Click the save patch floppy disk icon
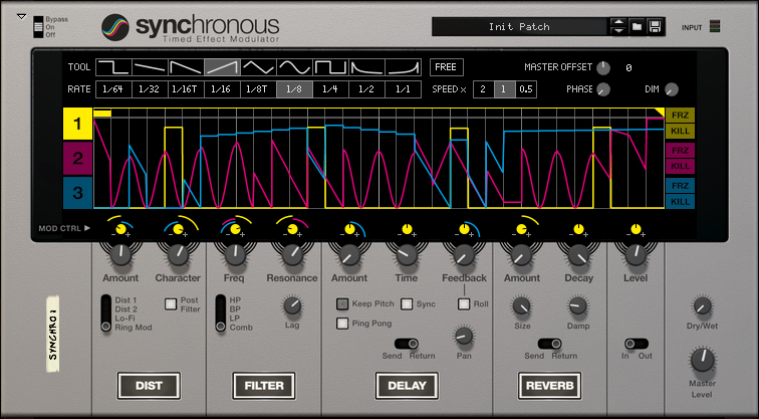The height and width of the screenshot is (419, 759). coord(655,26)
